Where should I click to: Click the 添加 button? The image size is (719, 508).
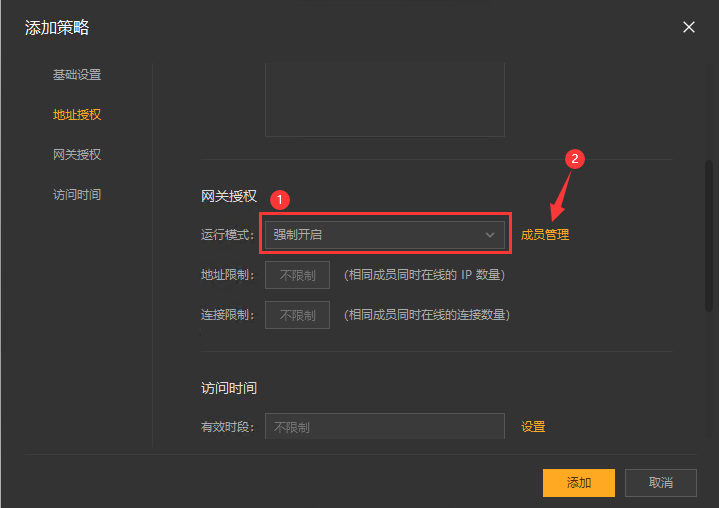tap(579, 483)
